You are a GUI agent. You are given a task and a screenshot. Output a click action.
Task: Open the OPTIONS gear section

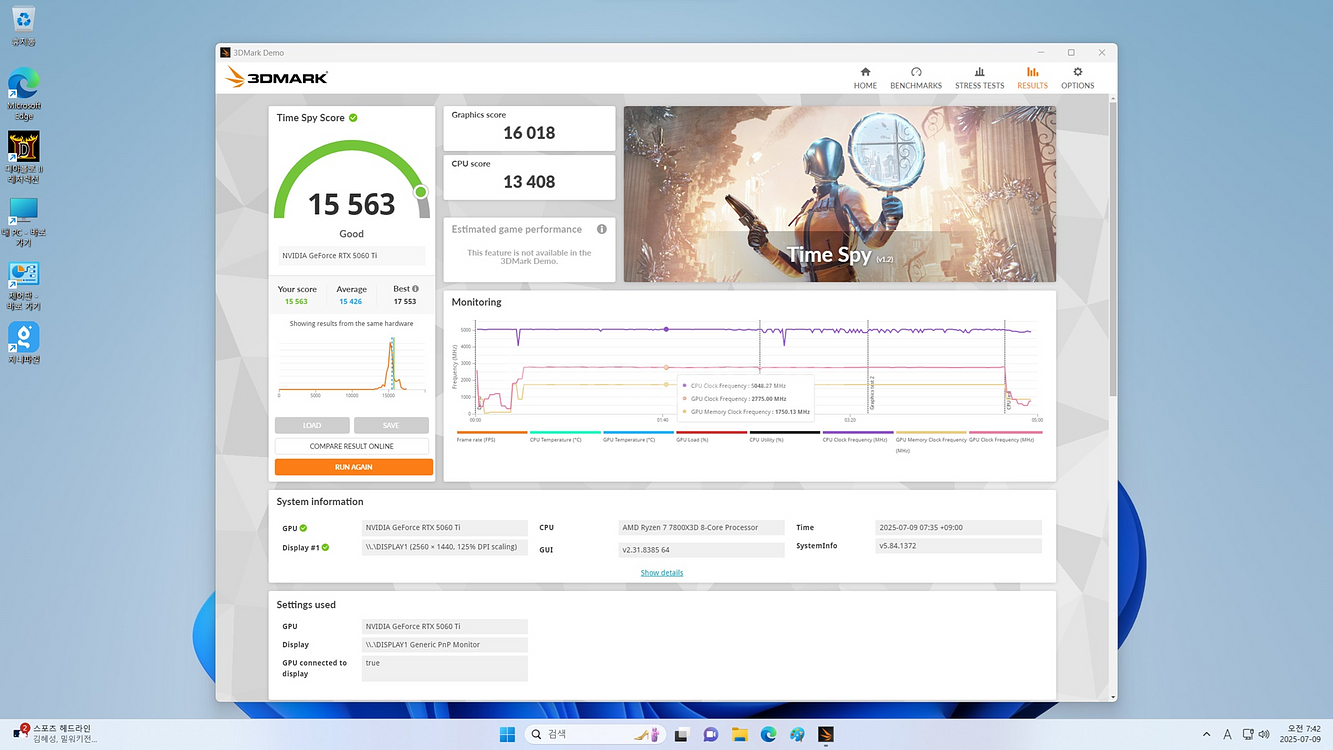1077,78
